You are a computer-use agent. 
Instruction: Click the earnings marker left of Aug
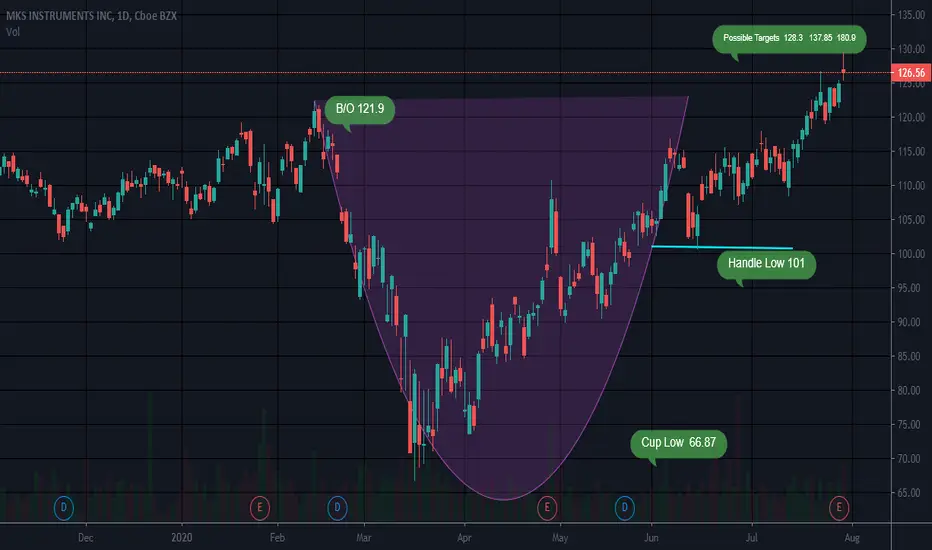pos(839,508)
